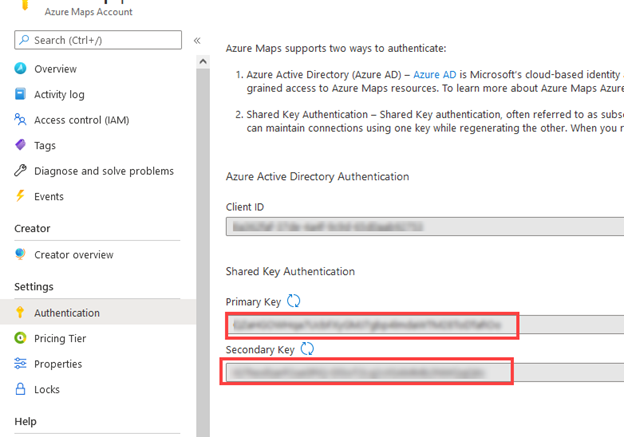The height and width of the screenshot is (437, 624).
Task: Click the Secondary Key field
Action: click(425, 373)
